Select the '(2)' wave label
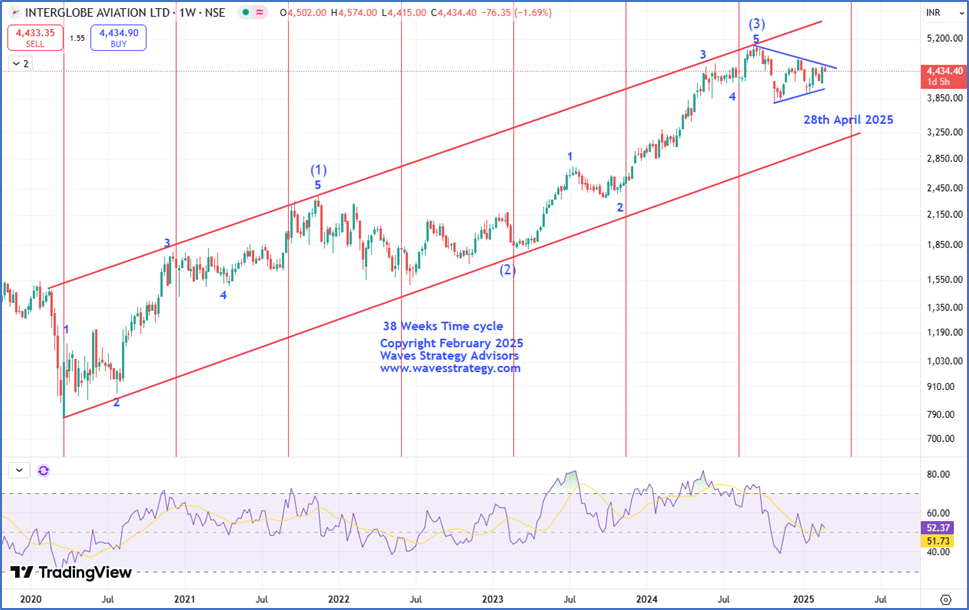This screenshot has width=969, height=610. [x=507, y=269]
